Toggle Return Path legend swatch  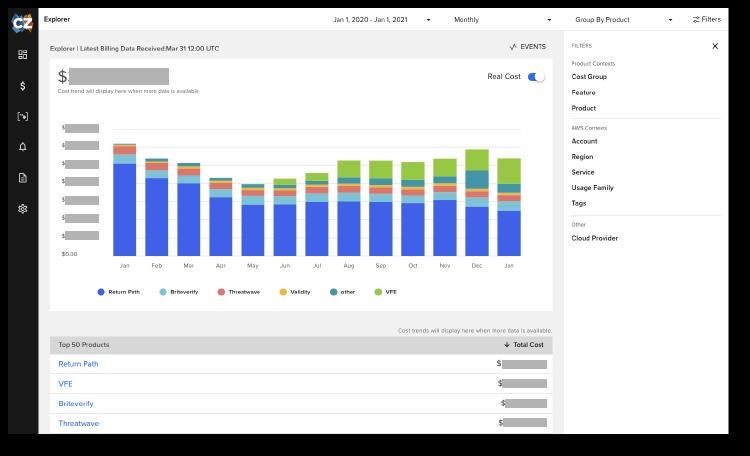point(101,292)
